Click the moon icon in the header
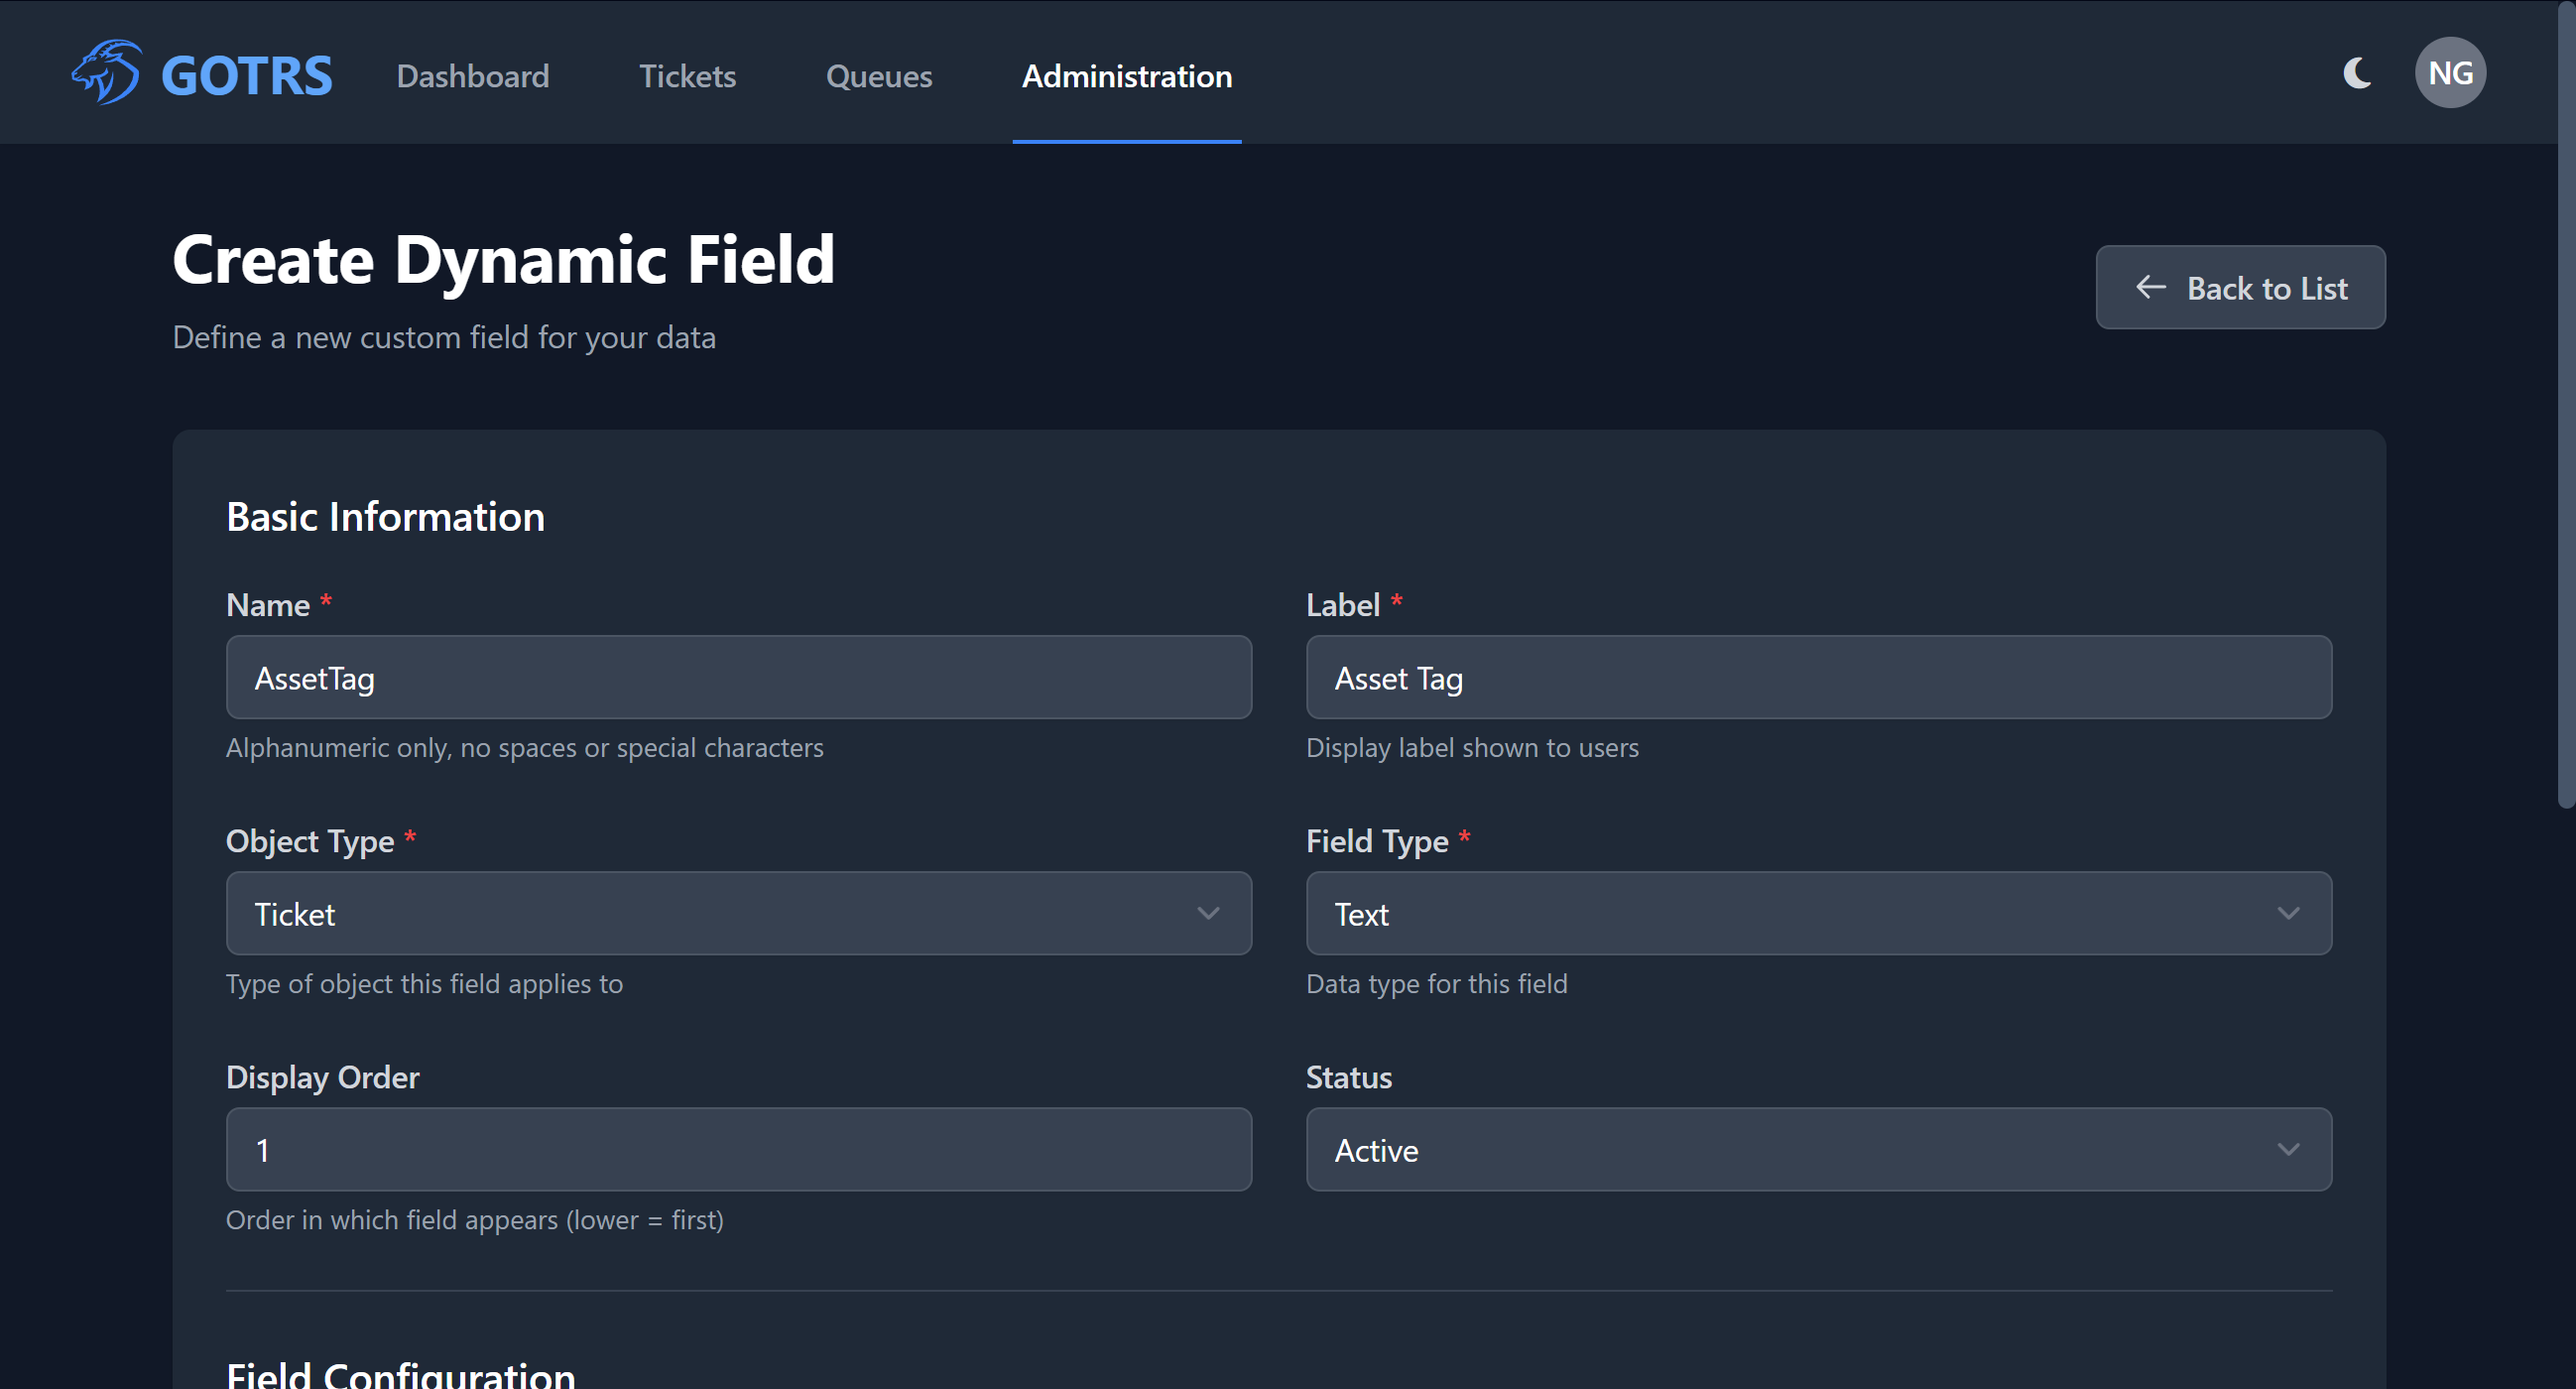Image resolution: width=2576 pixels, height=1389 pixels. click(2357, 72)
